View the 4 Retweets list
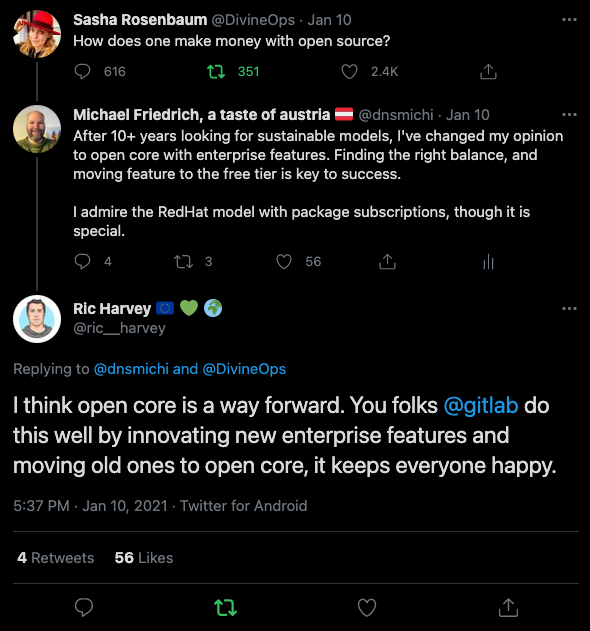The height and width of the screenshot is (631, 590). point(56,558)
